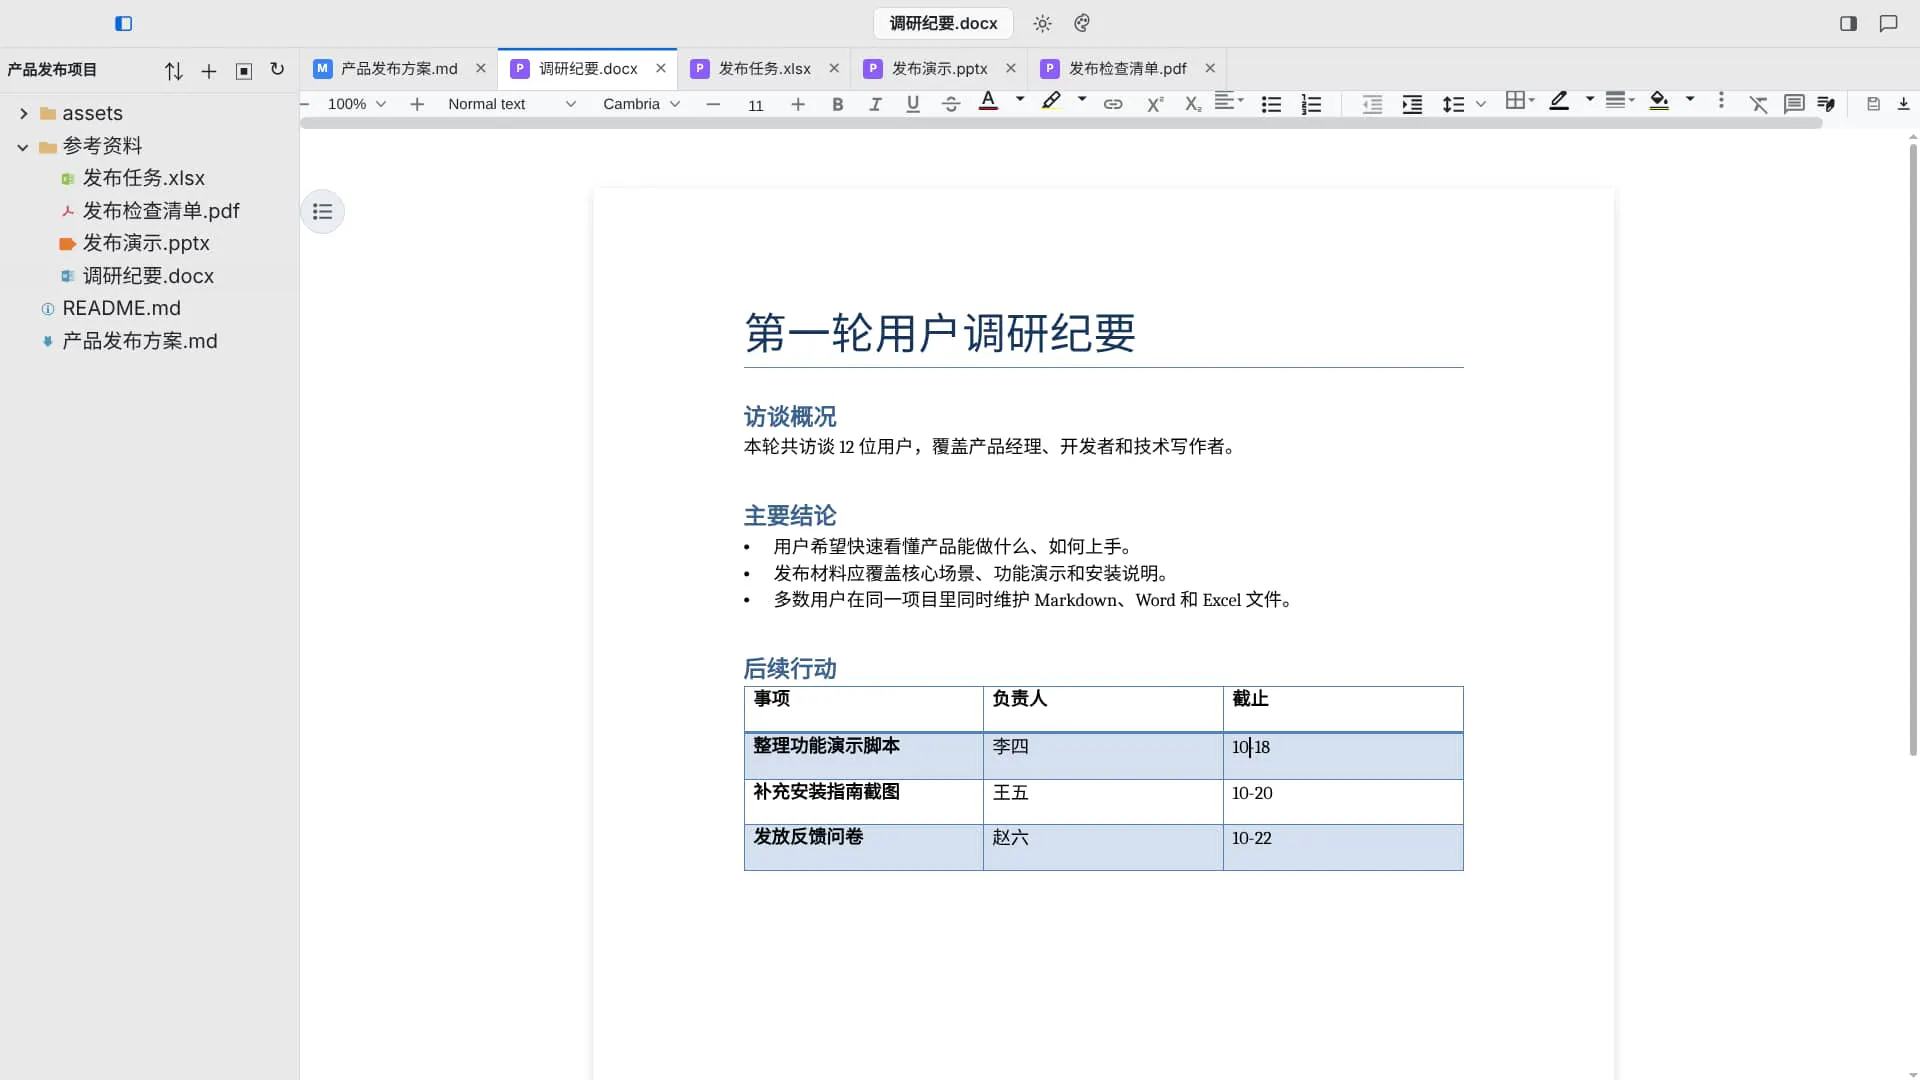
Task: Open the document outline button
Action: click(322, 211)
